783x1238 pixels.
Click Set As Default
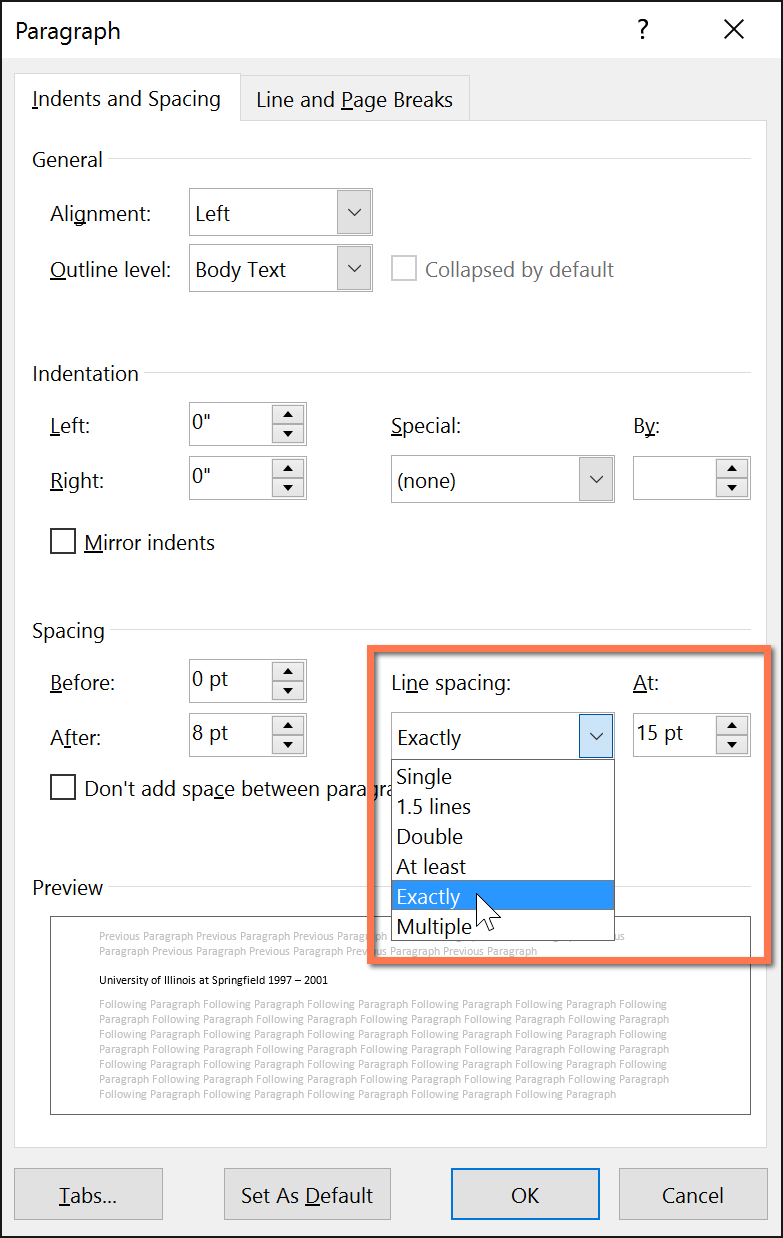click(x=306, y=1194)
